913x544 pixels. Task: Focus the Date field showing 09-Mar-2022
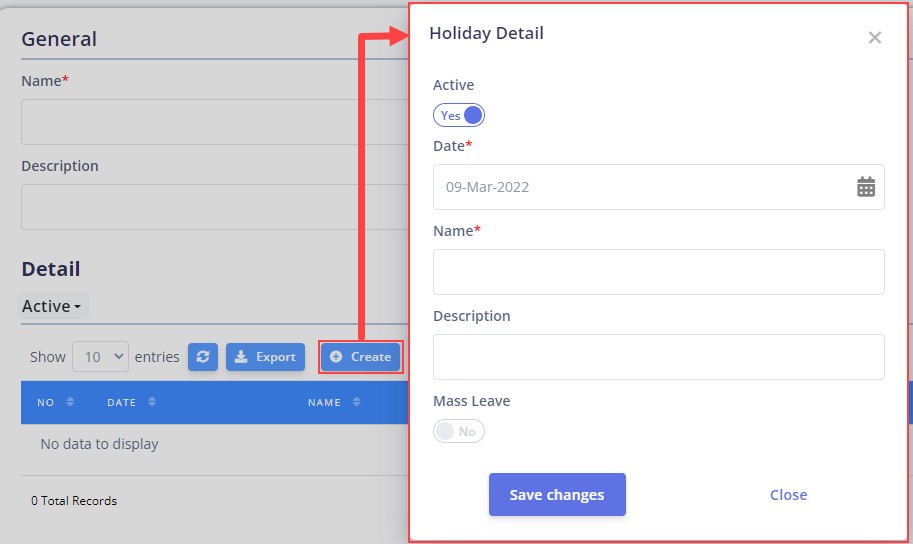(659, 187)
